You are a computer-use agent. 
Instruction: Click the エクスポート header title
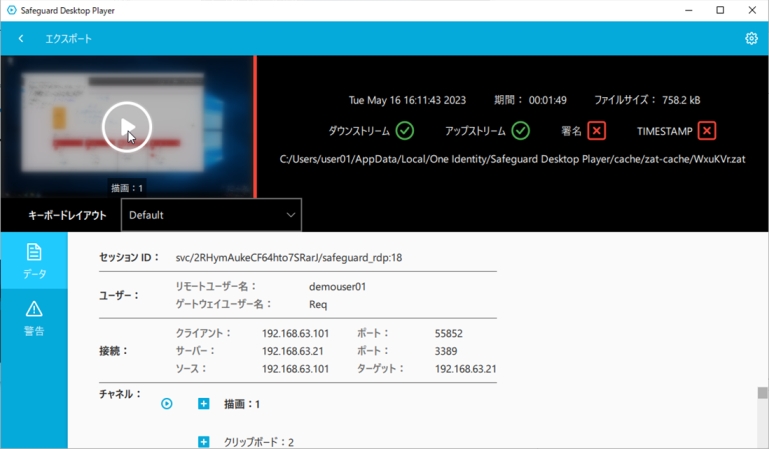[x=69, y=39]
